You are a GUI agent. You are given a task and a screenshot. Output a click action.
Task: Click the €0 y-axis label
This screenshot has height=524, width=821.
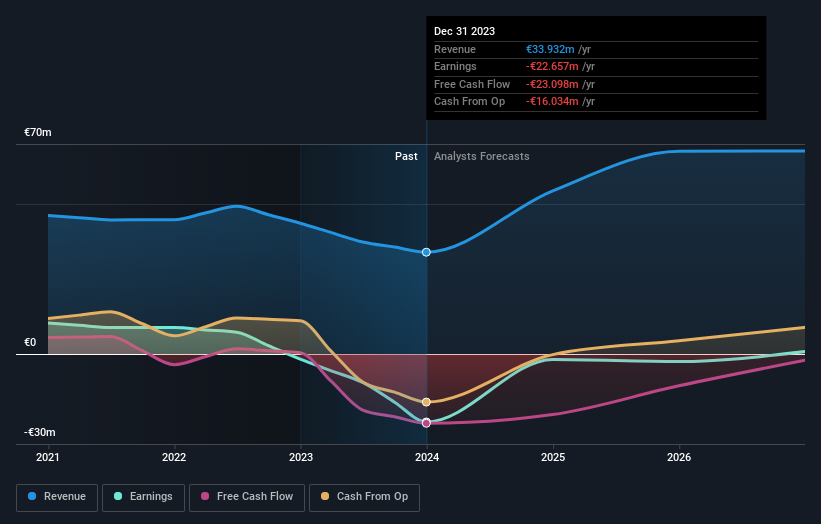(30, 342)
